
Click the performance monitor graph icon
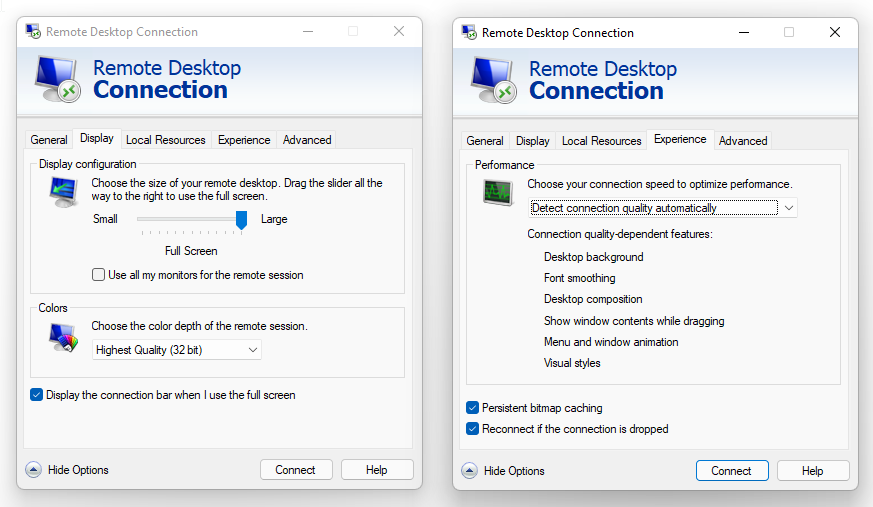497,193
